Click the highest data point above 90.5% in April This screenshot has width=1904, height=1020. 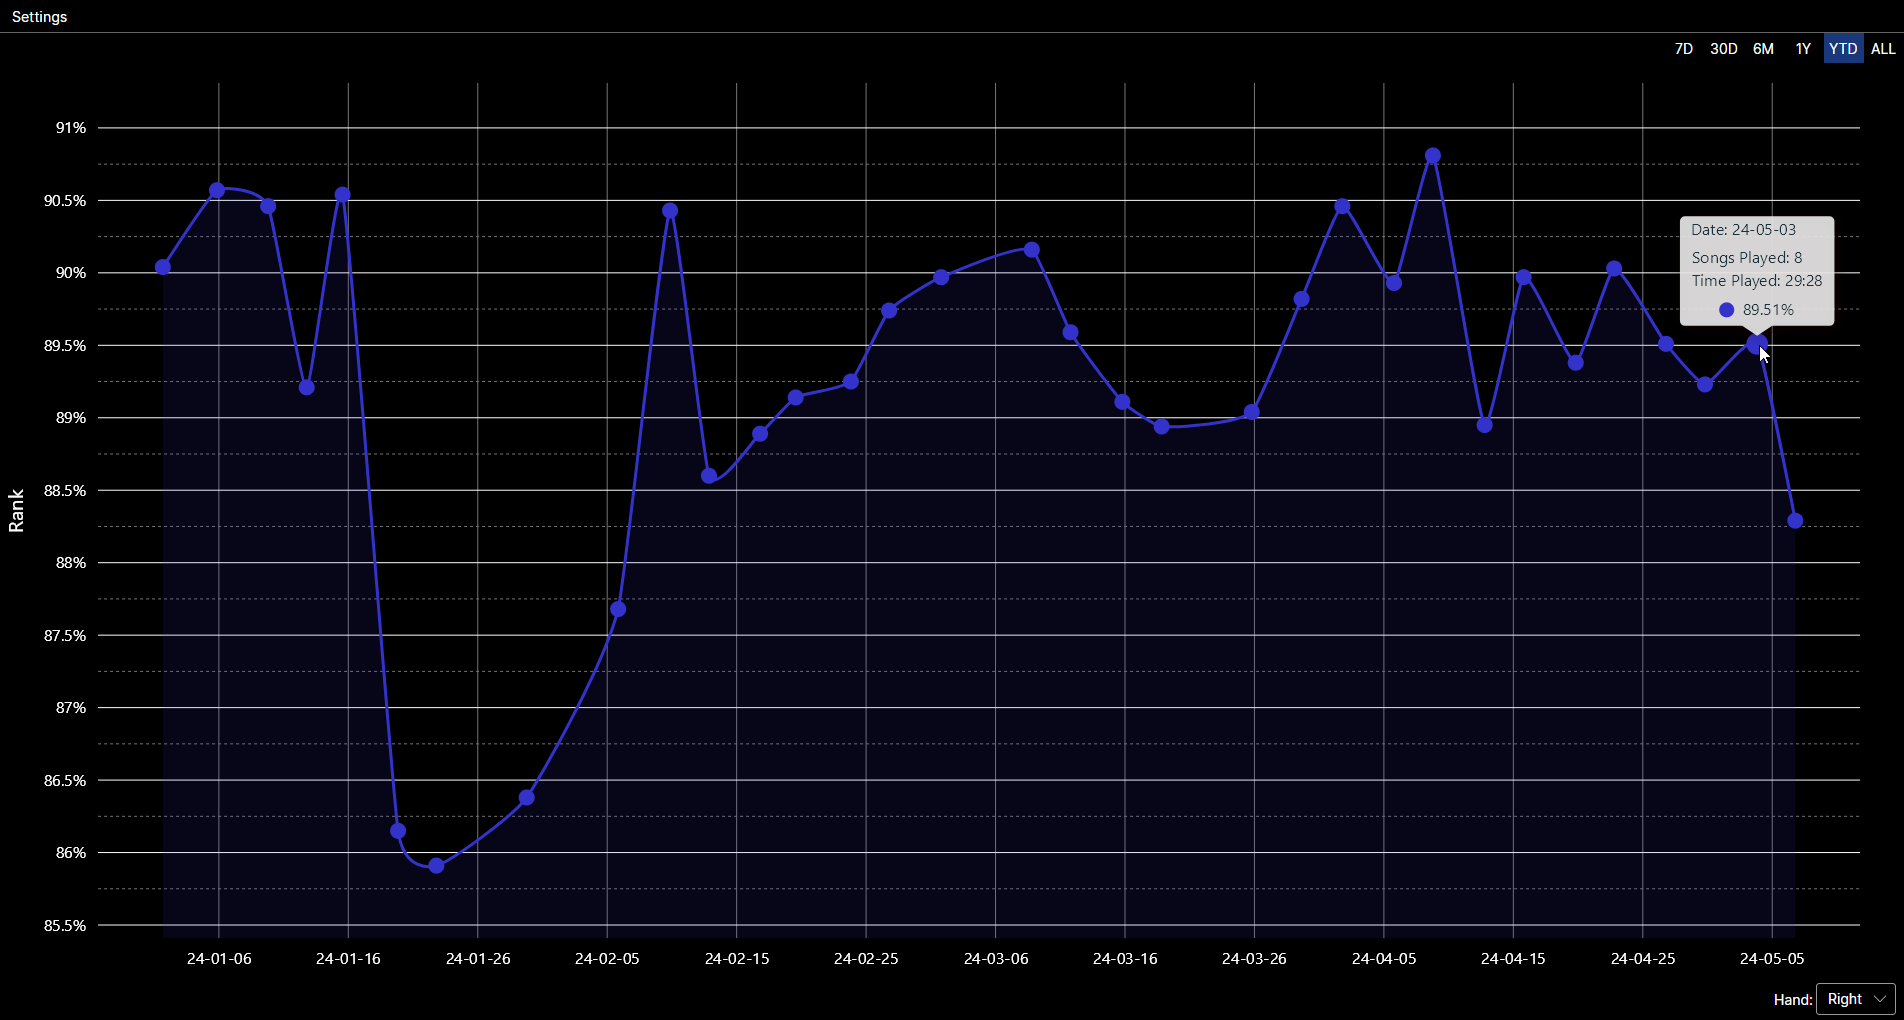(x=1433, y=156)
